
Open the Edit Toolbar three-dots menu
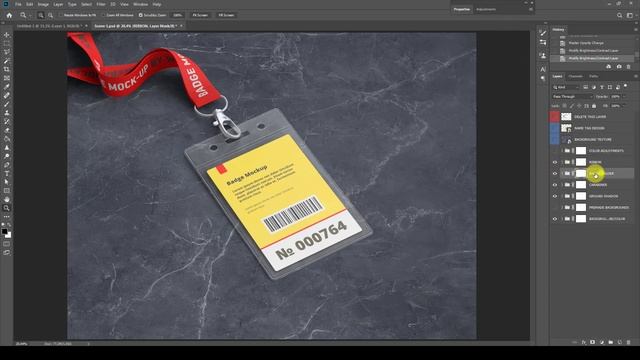pyautogui.click(x=7, y=216)
